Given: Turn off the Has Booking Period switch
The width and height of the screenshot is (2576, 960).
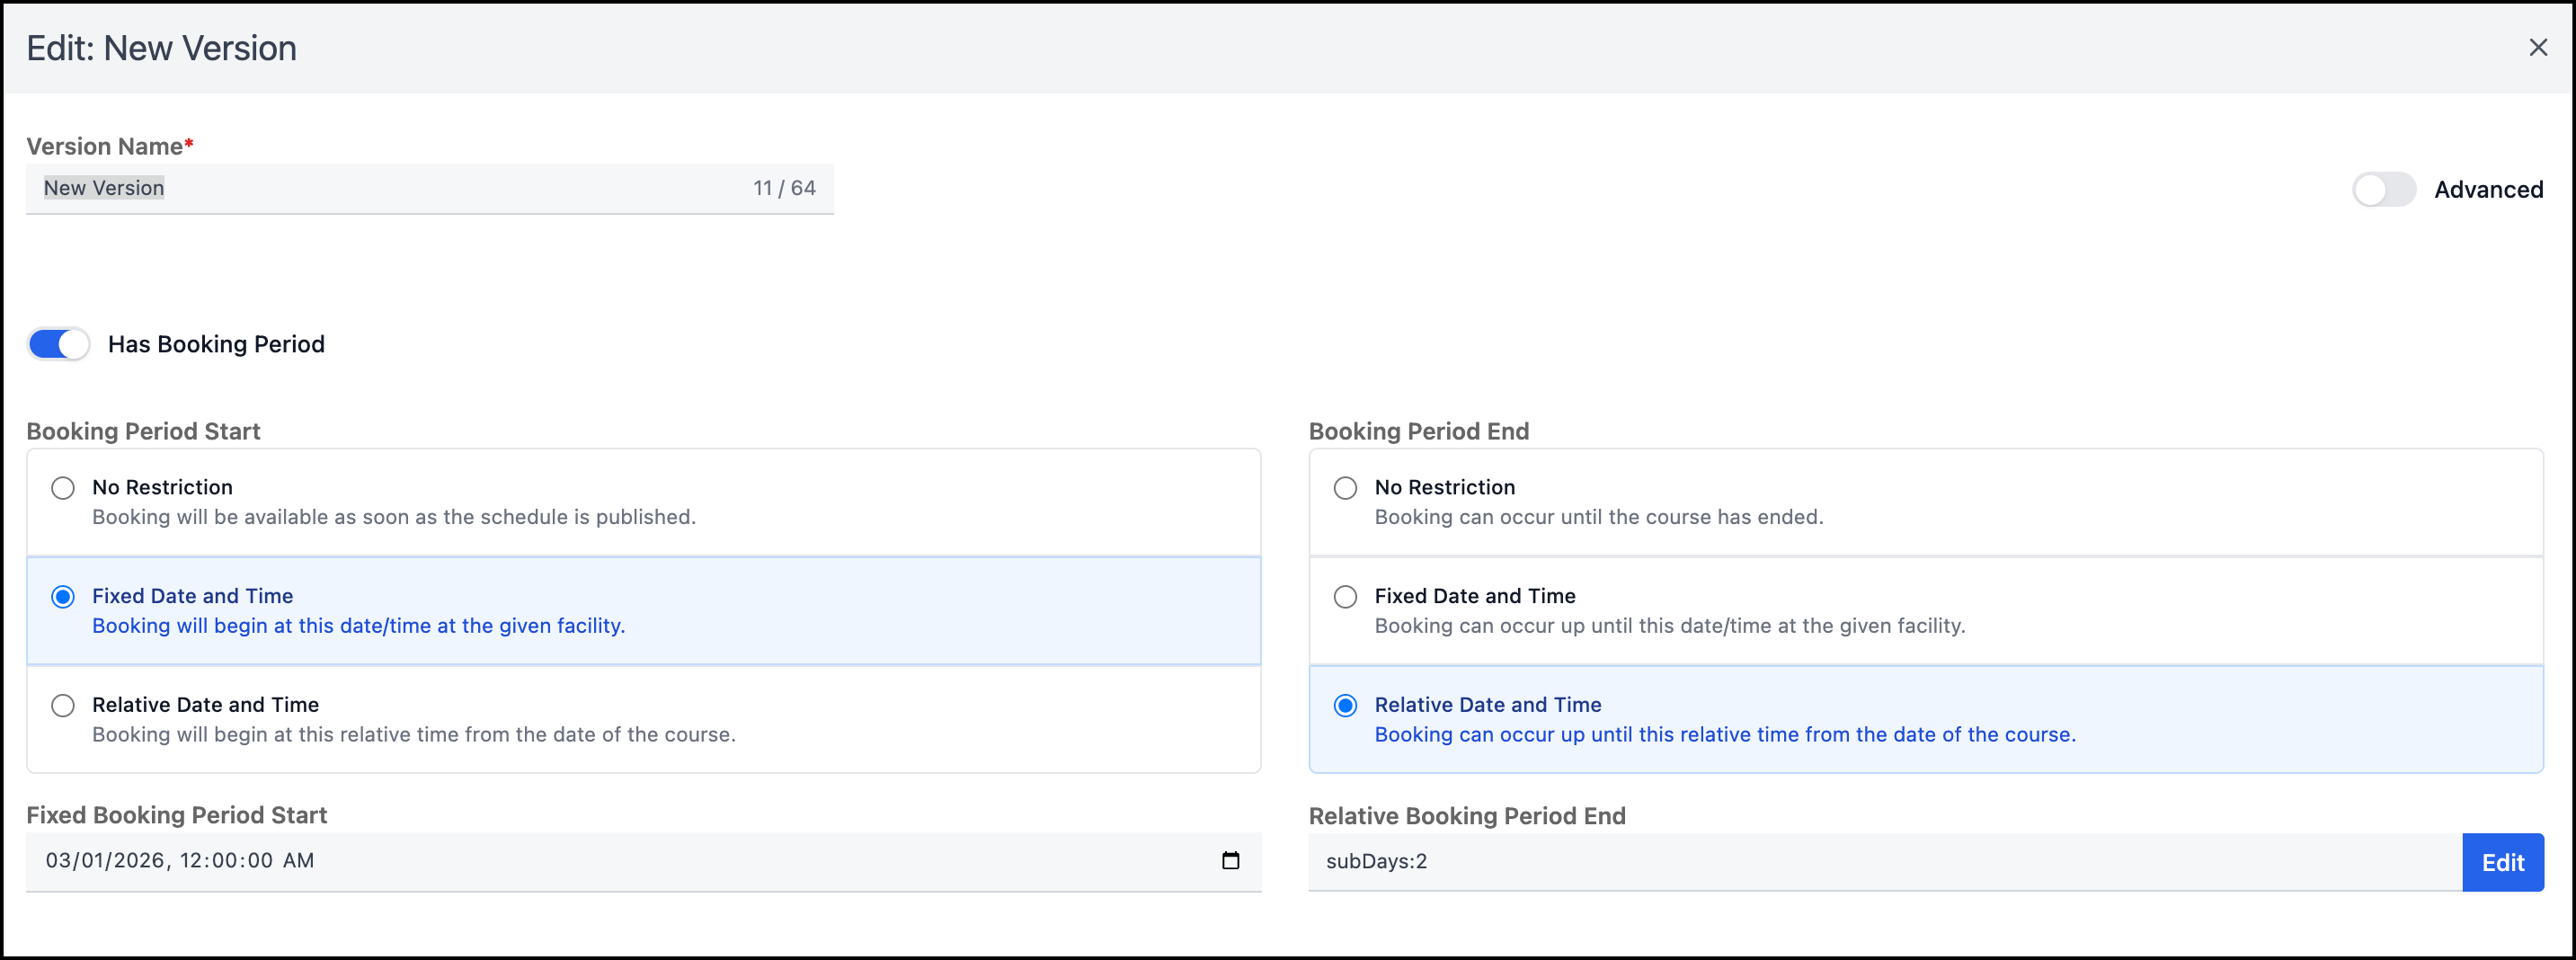Looking at the screenshot, I should 58,344.
